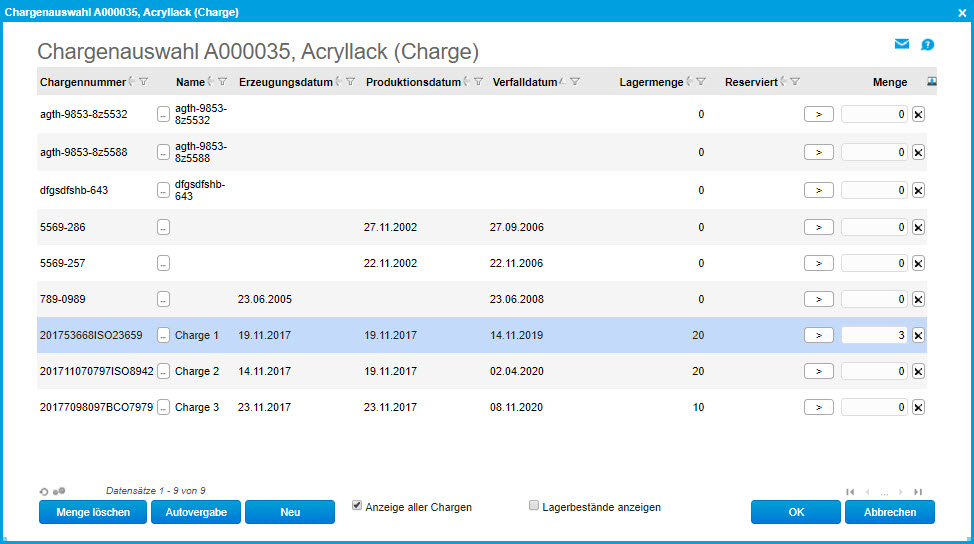The width and height of the screenshot is (974, 544).
Task: Open details button for 5569-257
Action: click(x=163, y=263)
